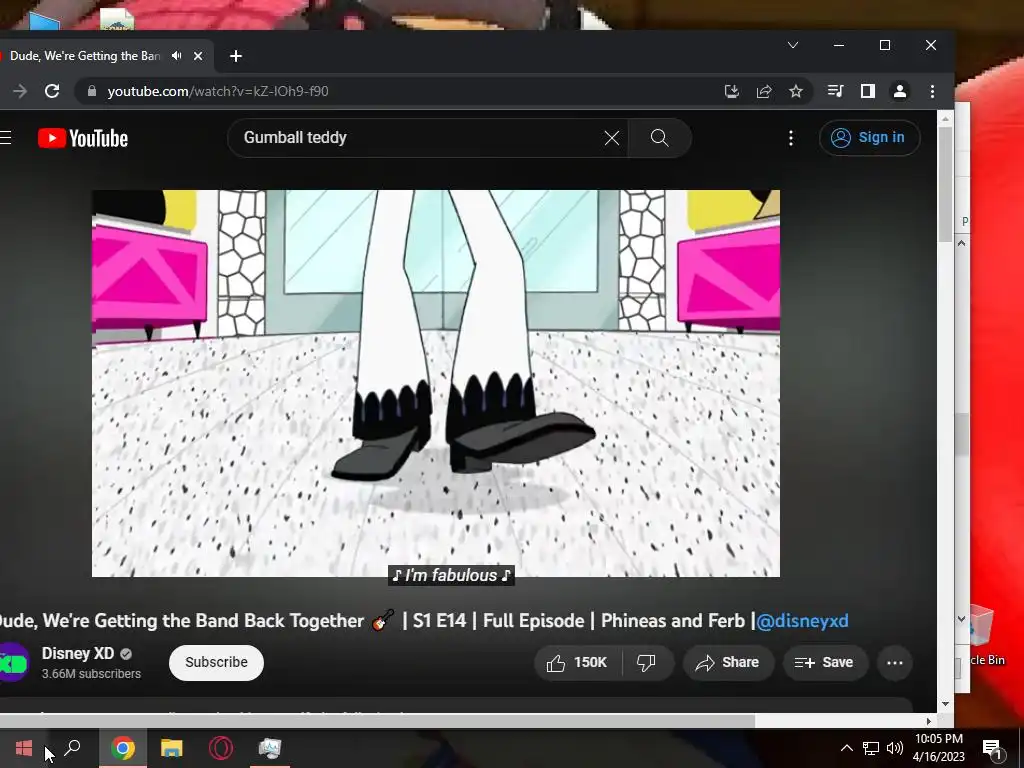The width and height of the screenshot is (1024, 768).
Task: Click the Sign in button
Action: (x=869, y=138)
